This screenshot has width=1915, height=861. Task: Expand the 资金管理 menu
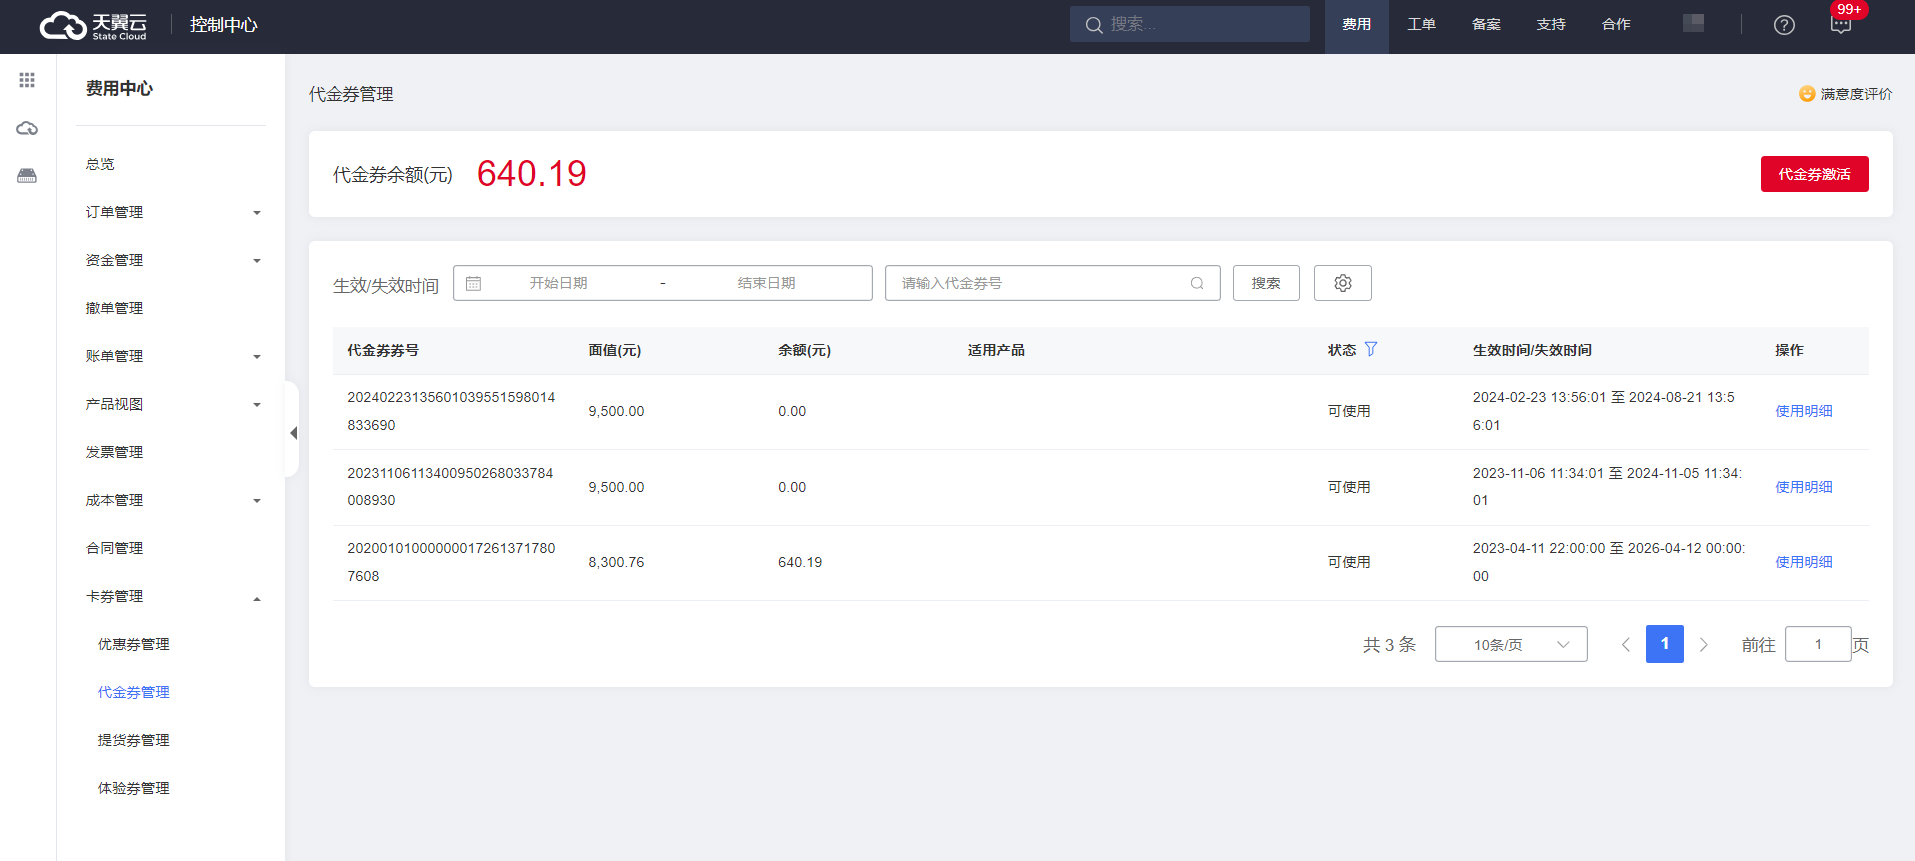170,260
